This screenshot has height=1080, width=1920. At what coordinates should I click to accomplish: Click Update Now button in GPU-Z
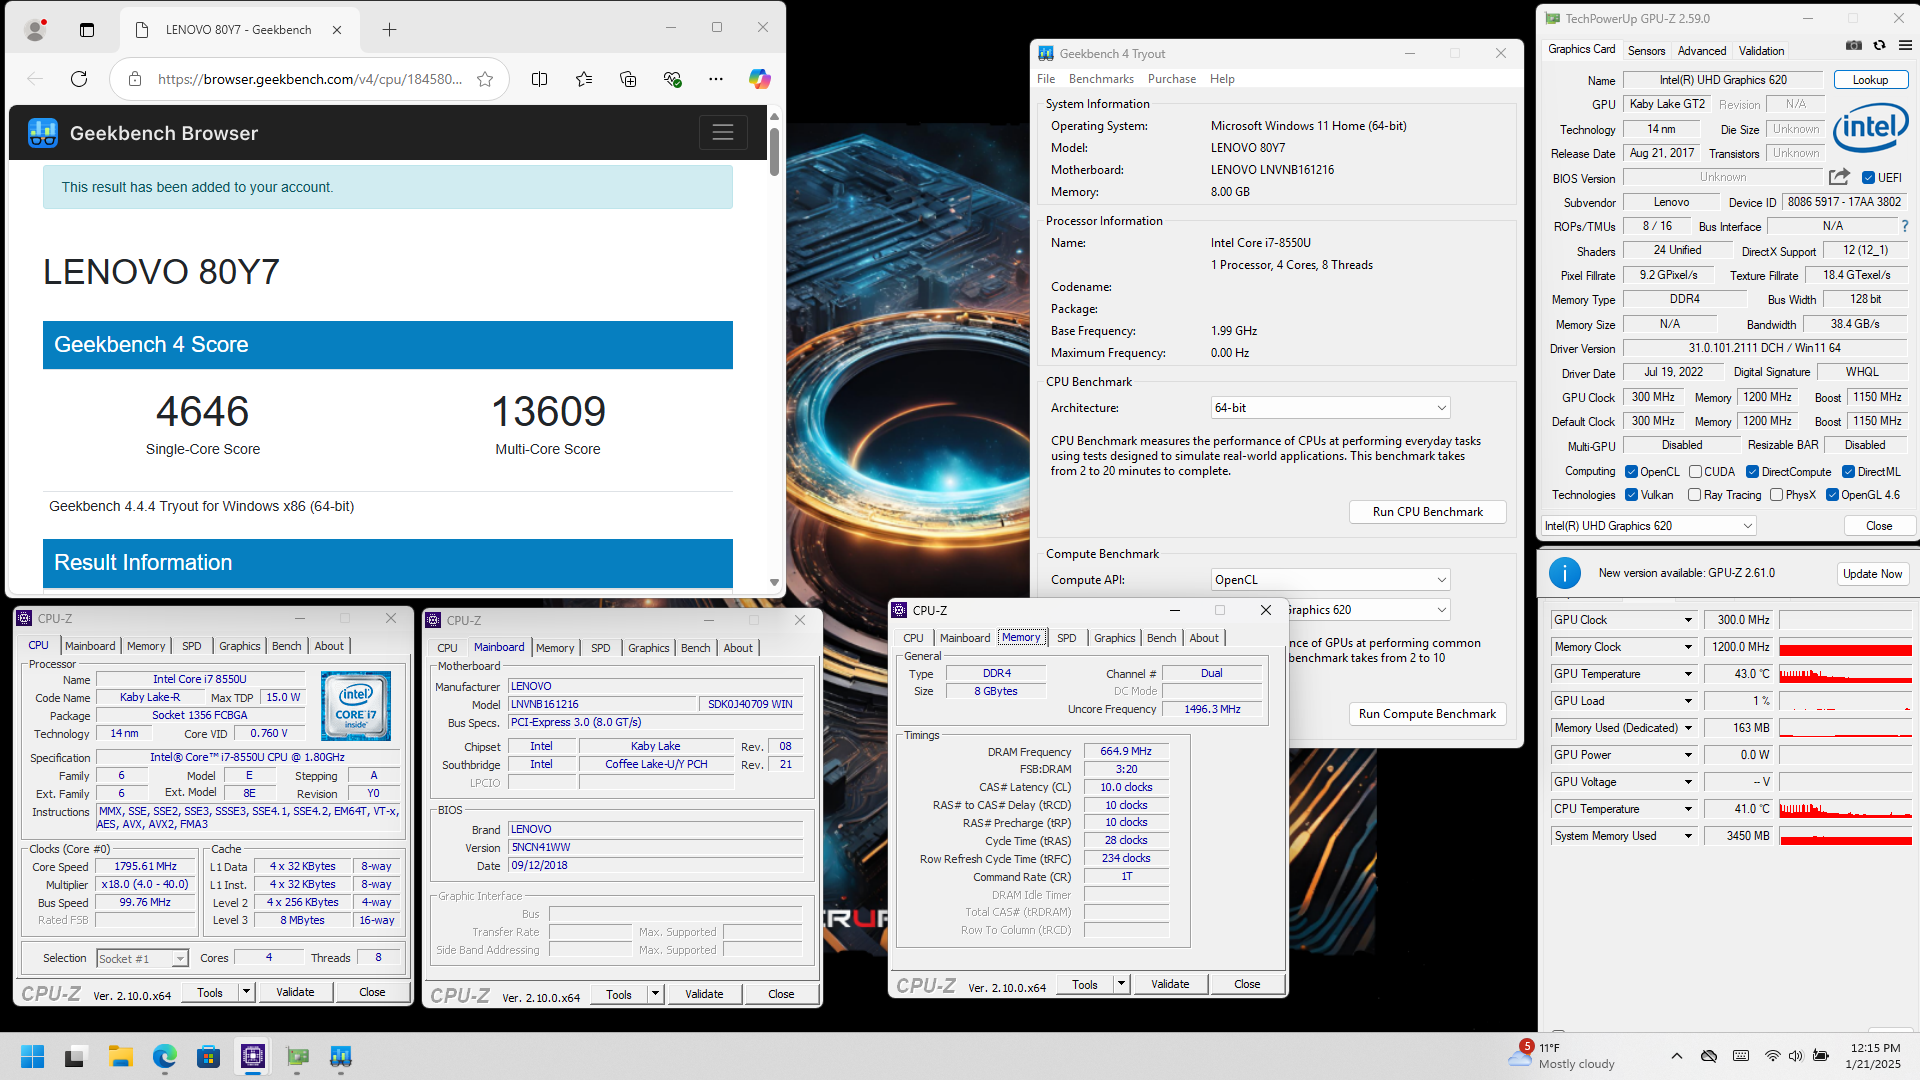pos(1872,574)
